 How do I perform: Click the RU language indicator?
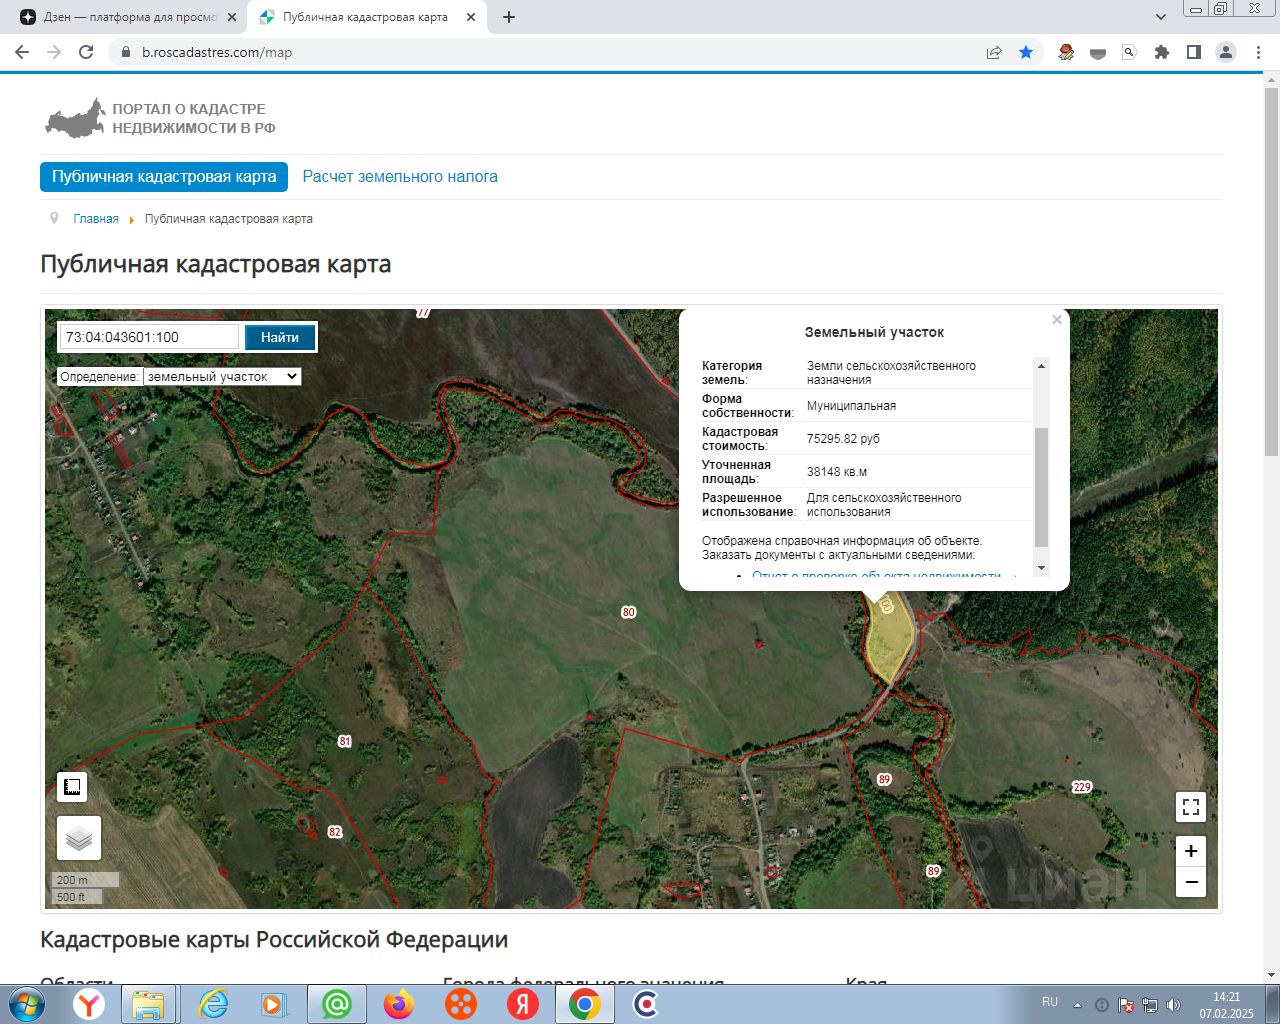1050,1002
